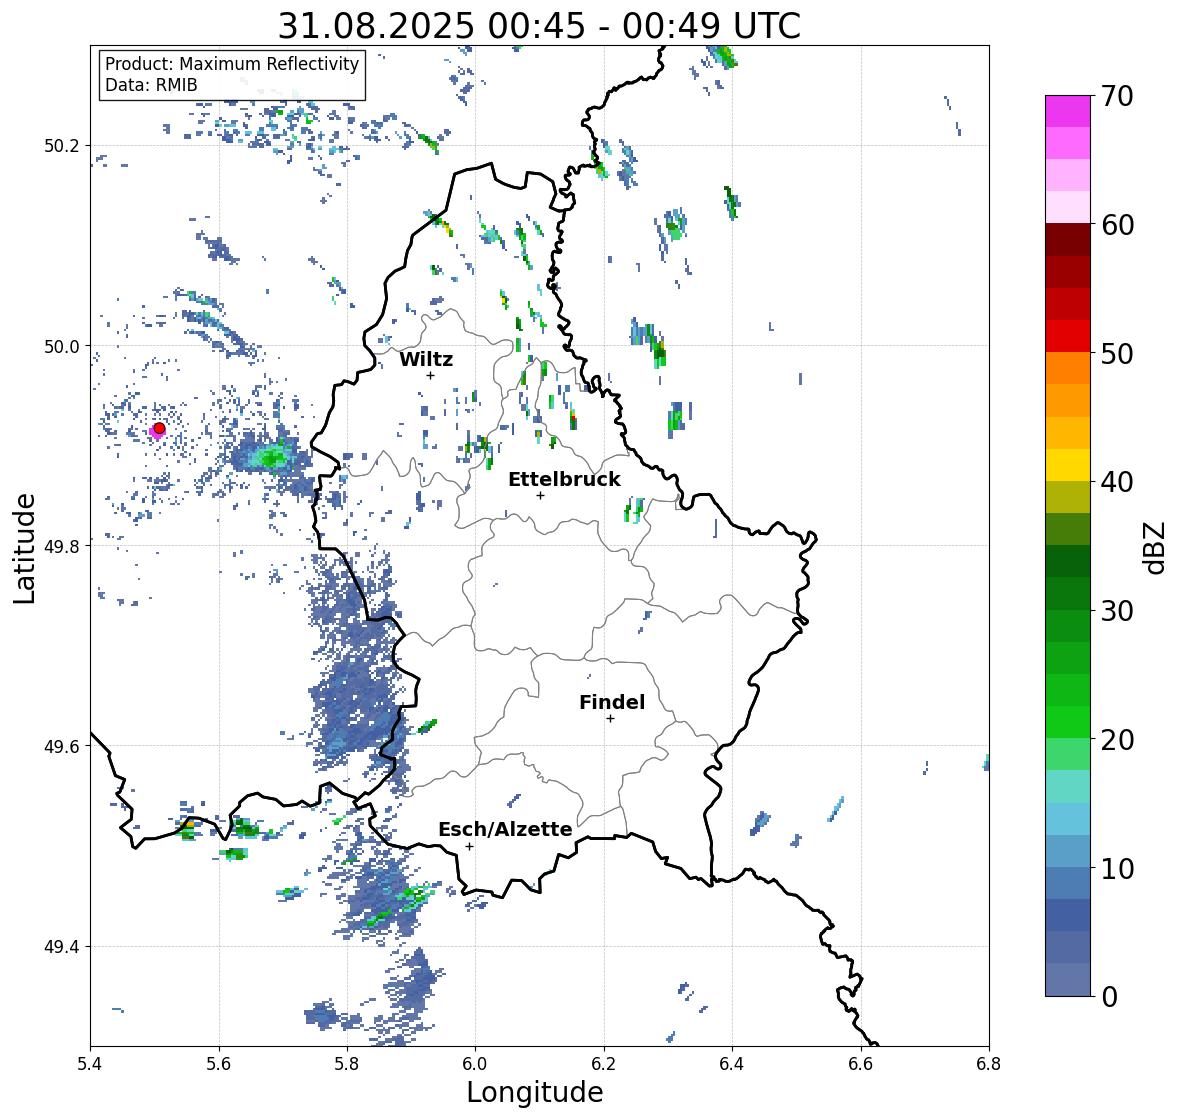Click the 70 colorbar tick label
This screenshot has height=1117, width=1179.
pos(1117,96)
